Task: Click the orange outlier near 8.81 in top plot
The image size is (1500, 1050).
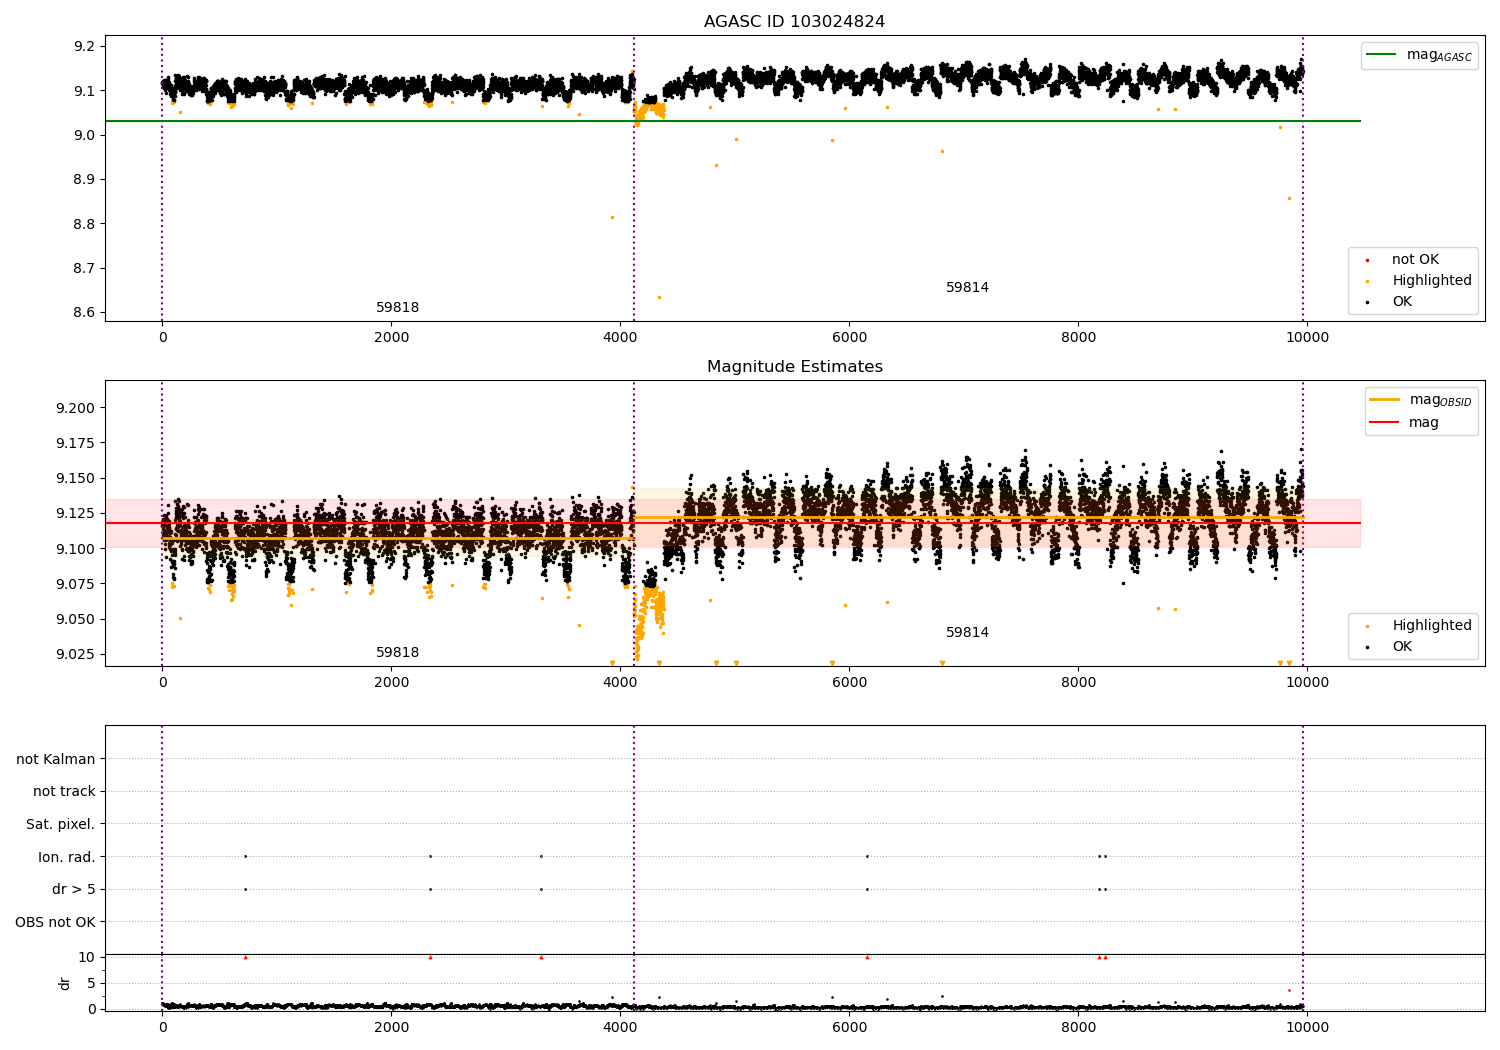Action: tap(612, 217)
